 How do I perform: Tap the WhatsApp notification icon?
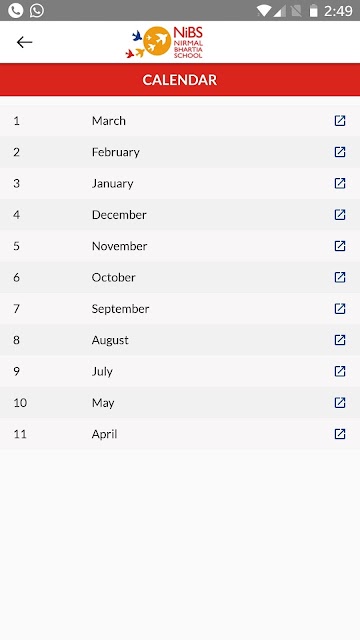[37, 10]
